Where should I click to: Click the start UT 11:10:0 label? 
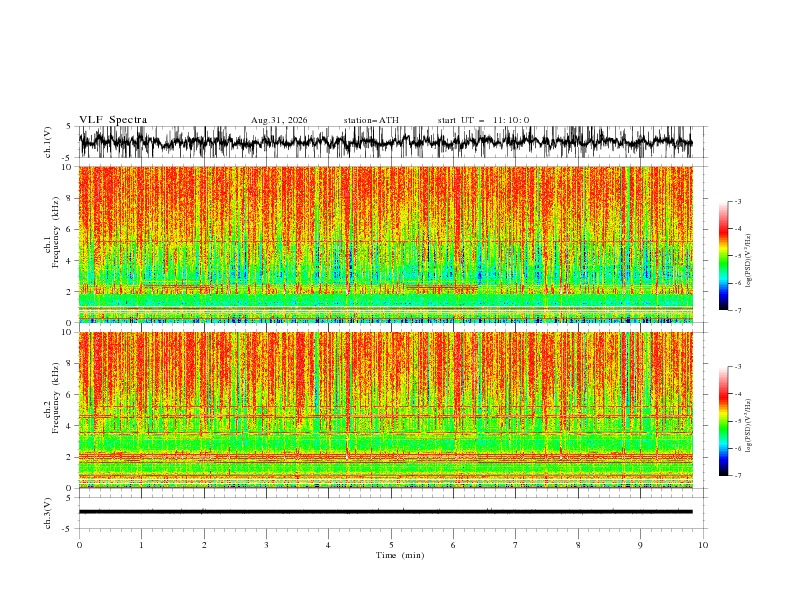point(483,120)
